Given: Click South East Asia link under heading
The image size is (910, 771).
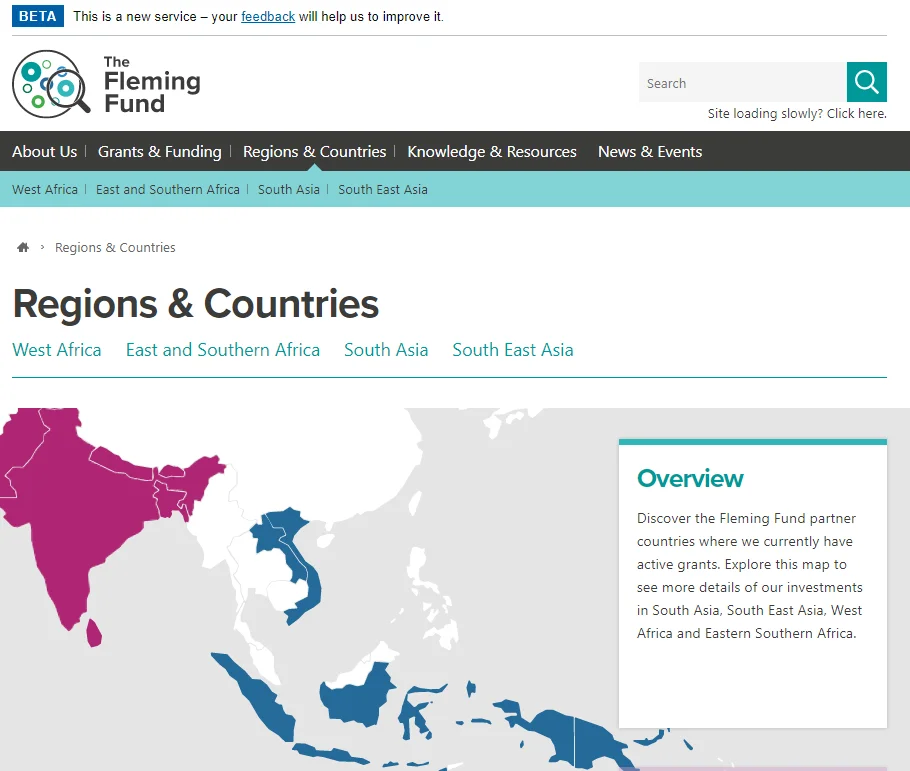Looking at the screenshot, I should click(512, 350).
